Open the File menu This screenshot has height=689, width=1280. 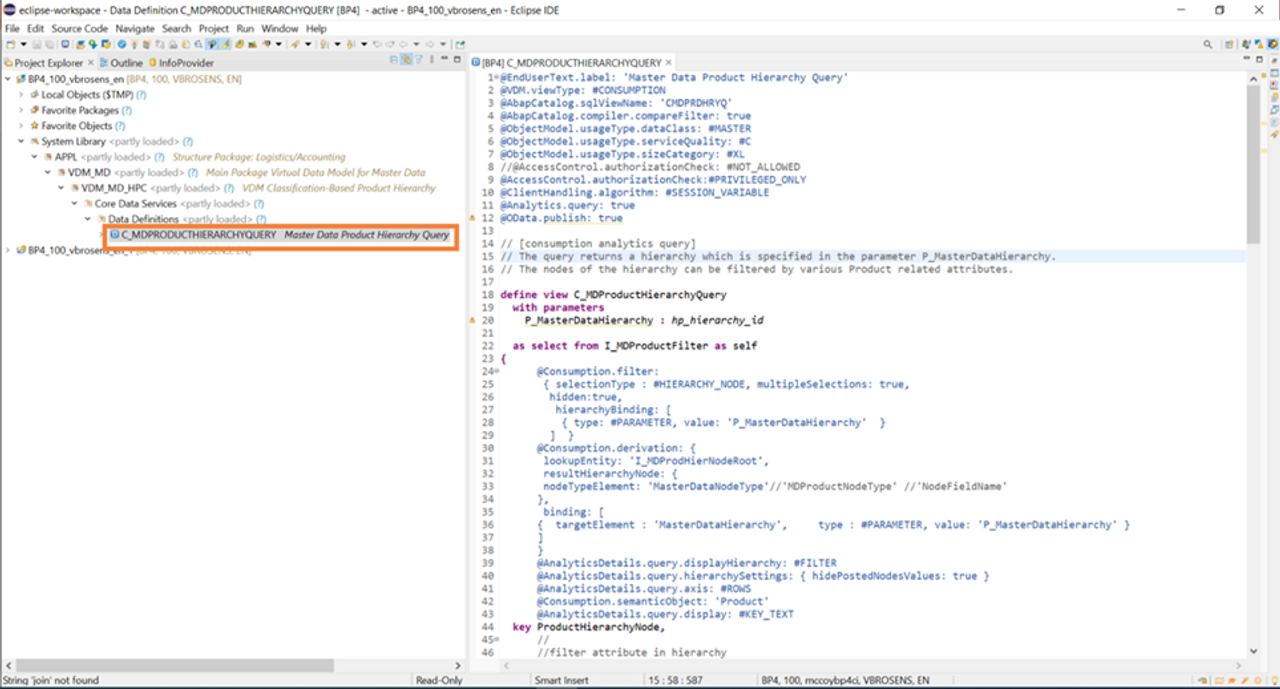[12, 29]
